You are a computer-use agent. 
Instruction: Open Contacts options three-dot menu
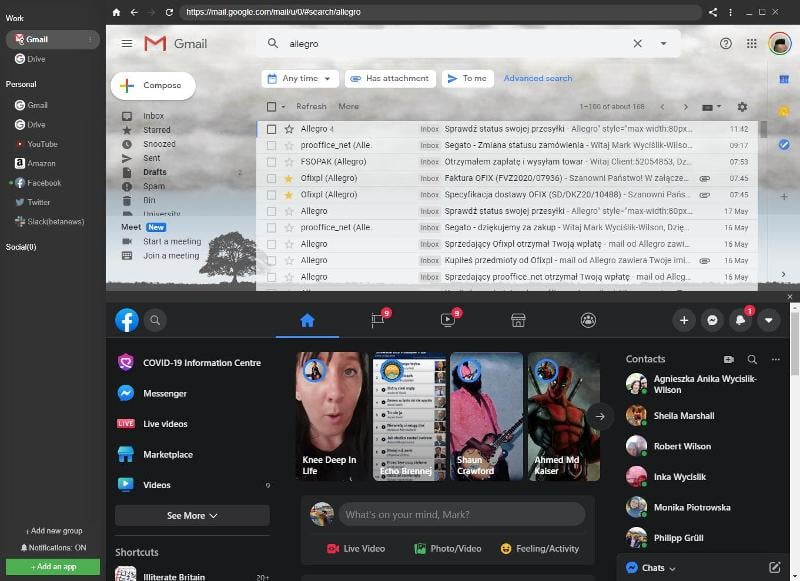(776, 360)
